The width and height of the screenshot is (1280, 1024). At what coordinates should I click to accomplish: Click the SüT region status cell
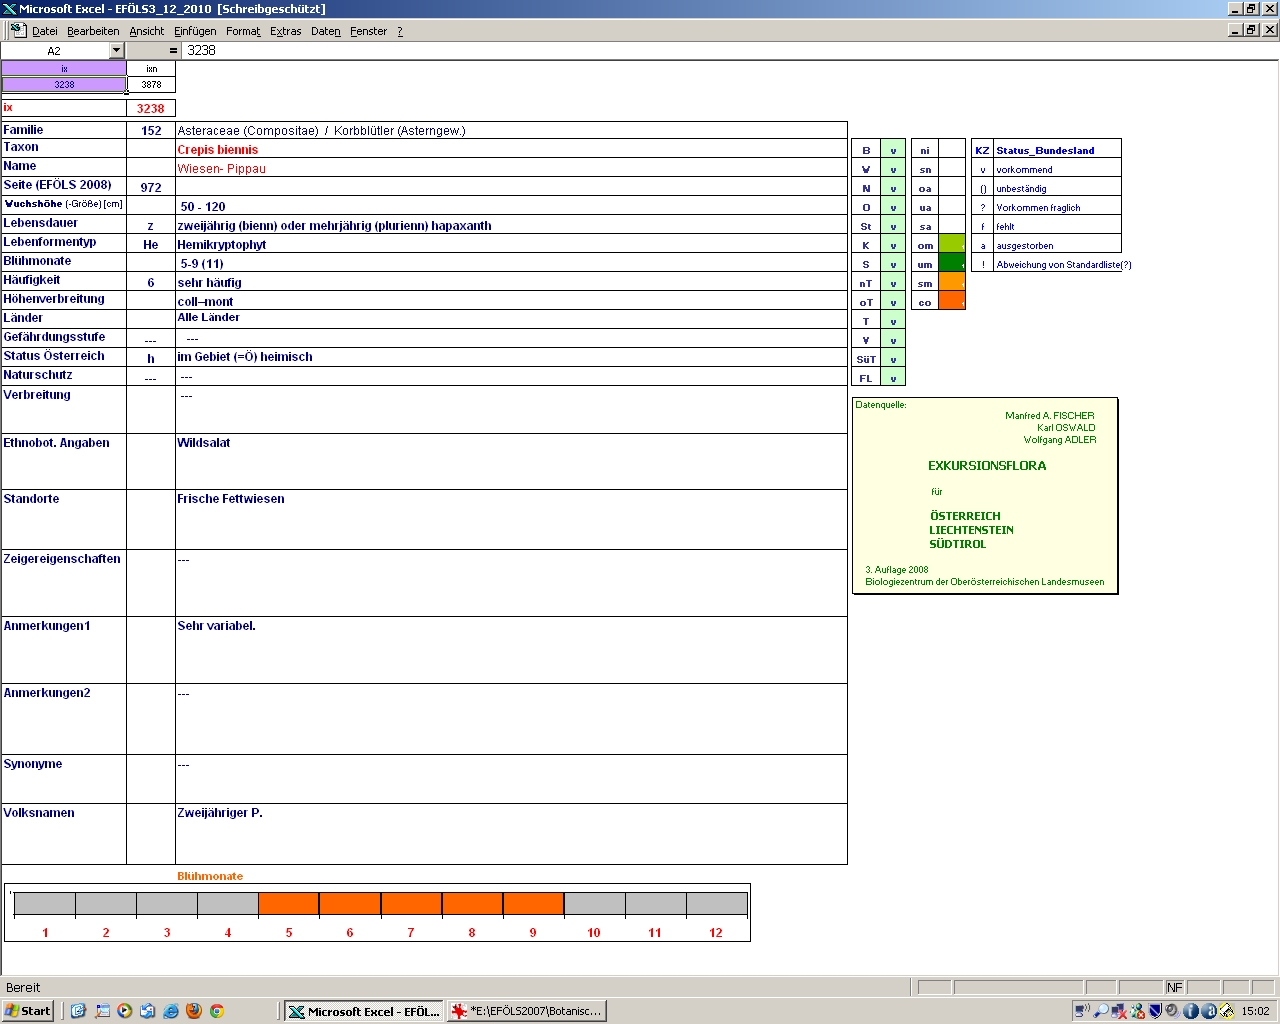click(893, 359)
